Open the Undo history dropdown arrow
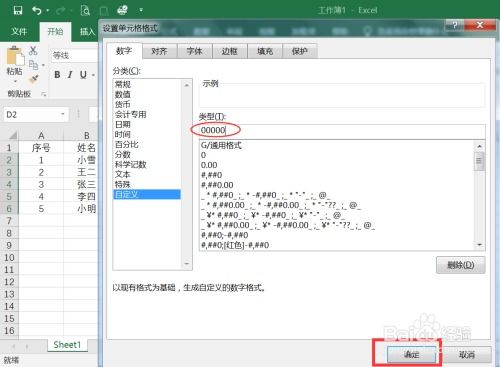 coord(48,11)
